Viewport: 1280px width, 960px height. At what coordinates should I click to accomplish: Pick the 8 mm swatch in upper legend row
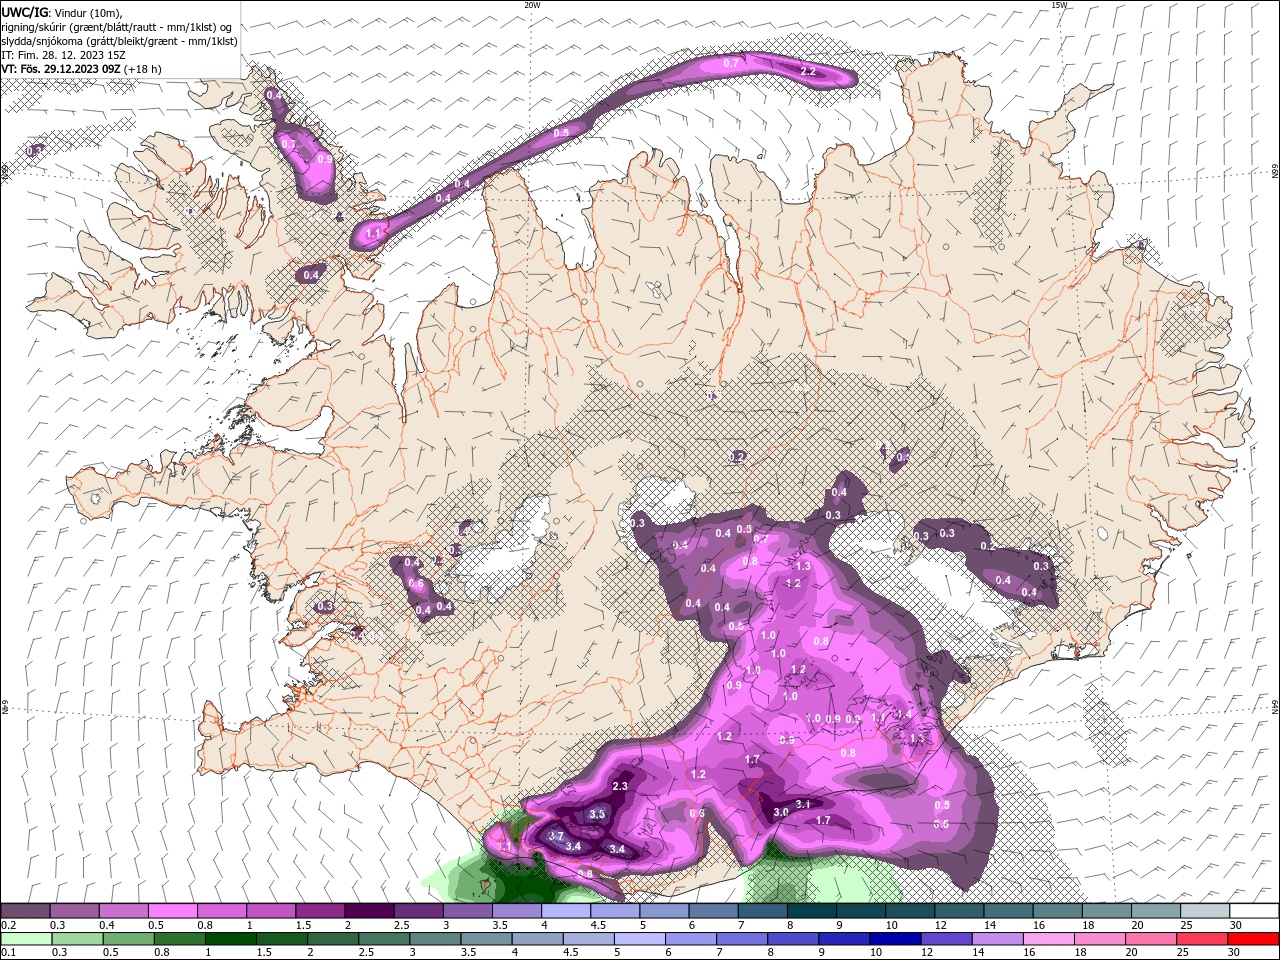coord(812,911)
